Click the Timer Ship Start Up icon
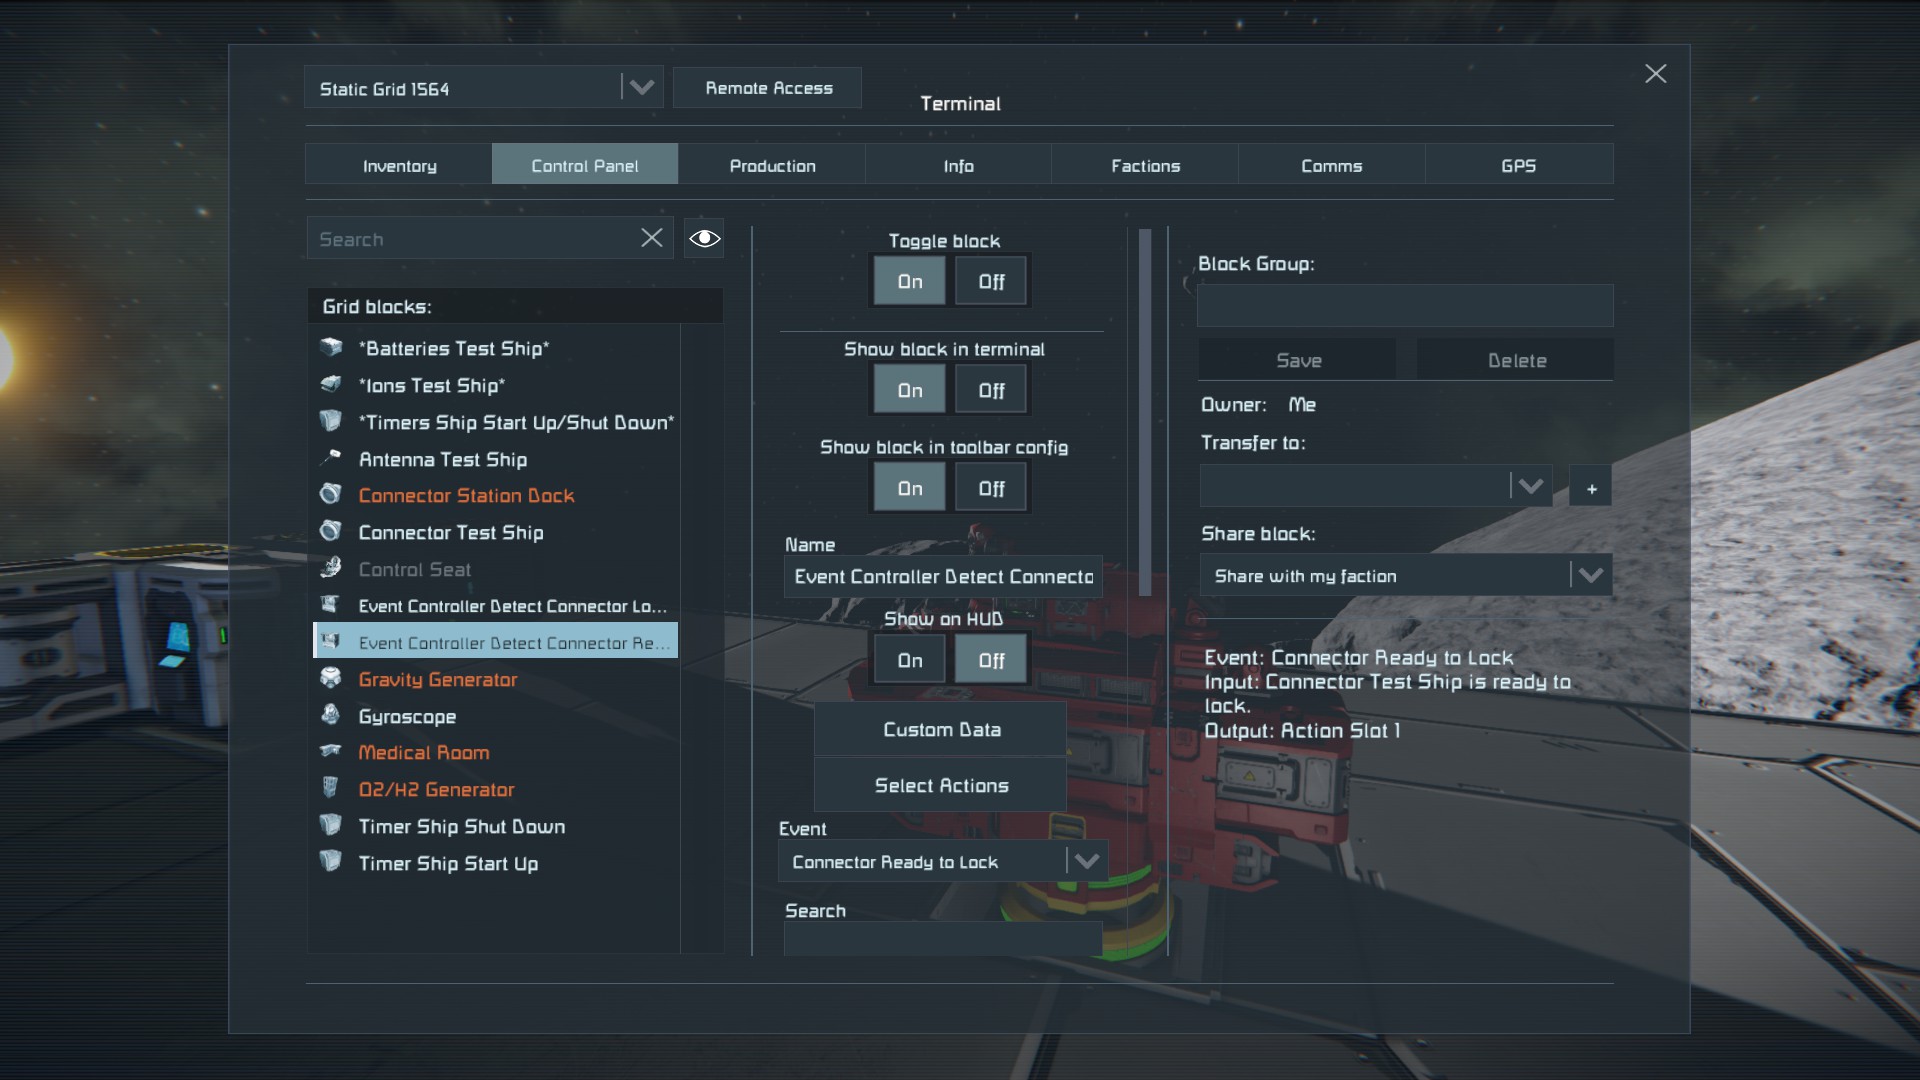 tap(331, 862)
